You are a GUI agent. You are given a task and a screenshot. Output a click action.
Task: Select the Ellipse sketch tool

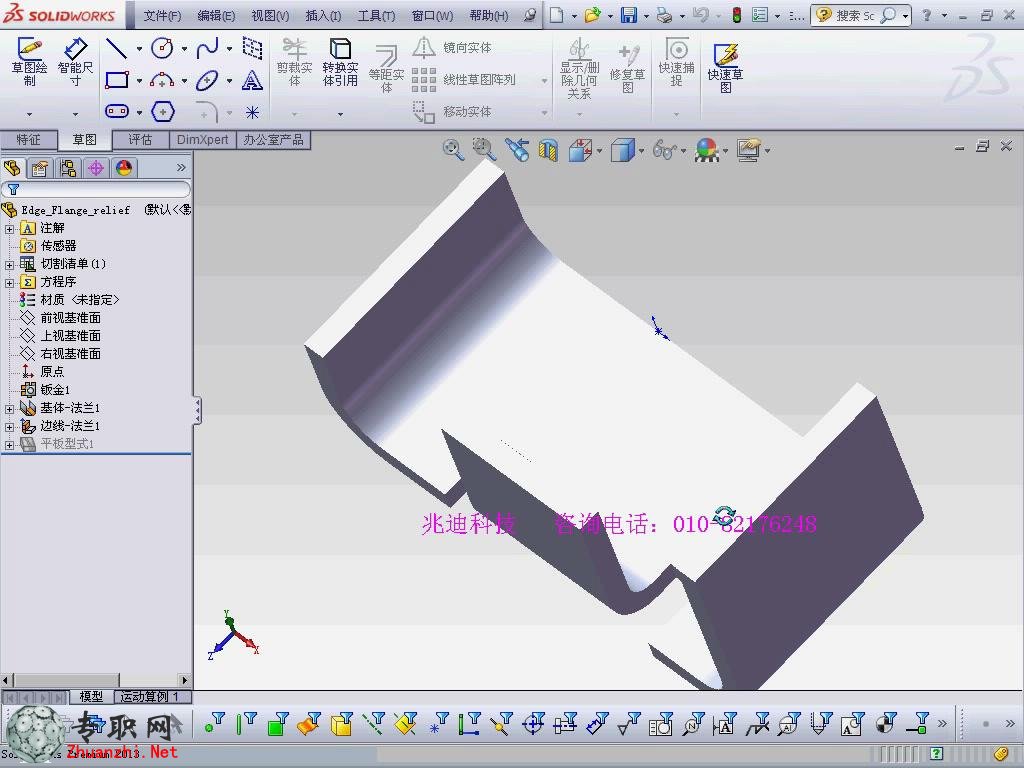[207, 80]
